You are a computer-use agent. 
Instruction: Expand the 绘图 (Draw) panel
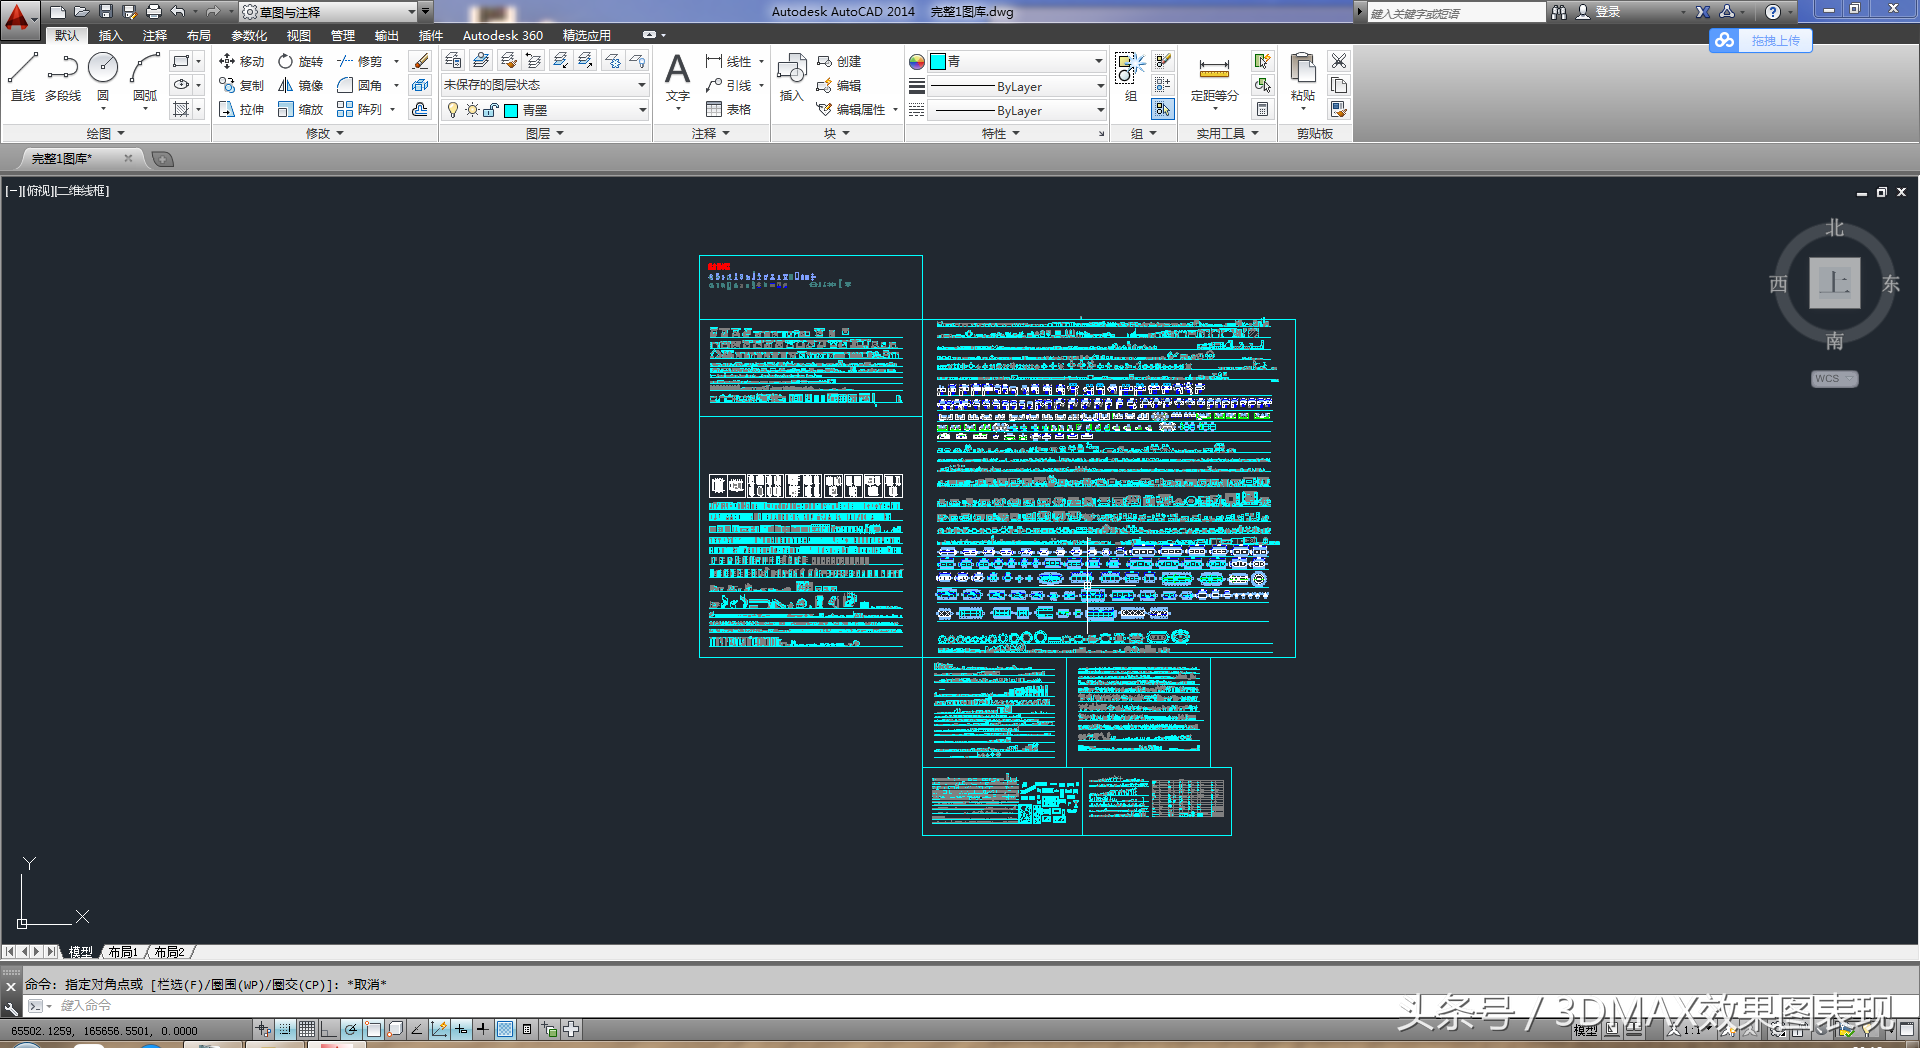(x=105, y=133)
